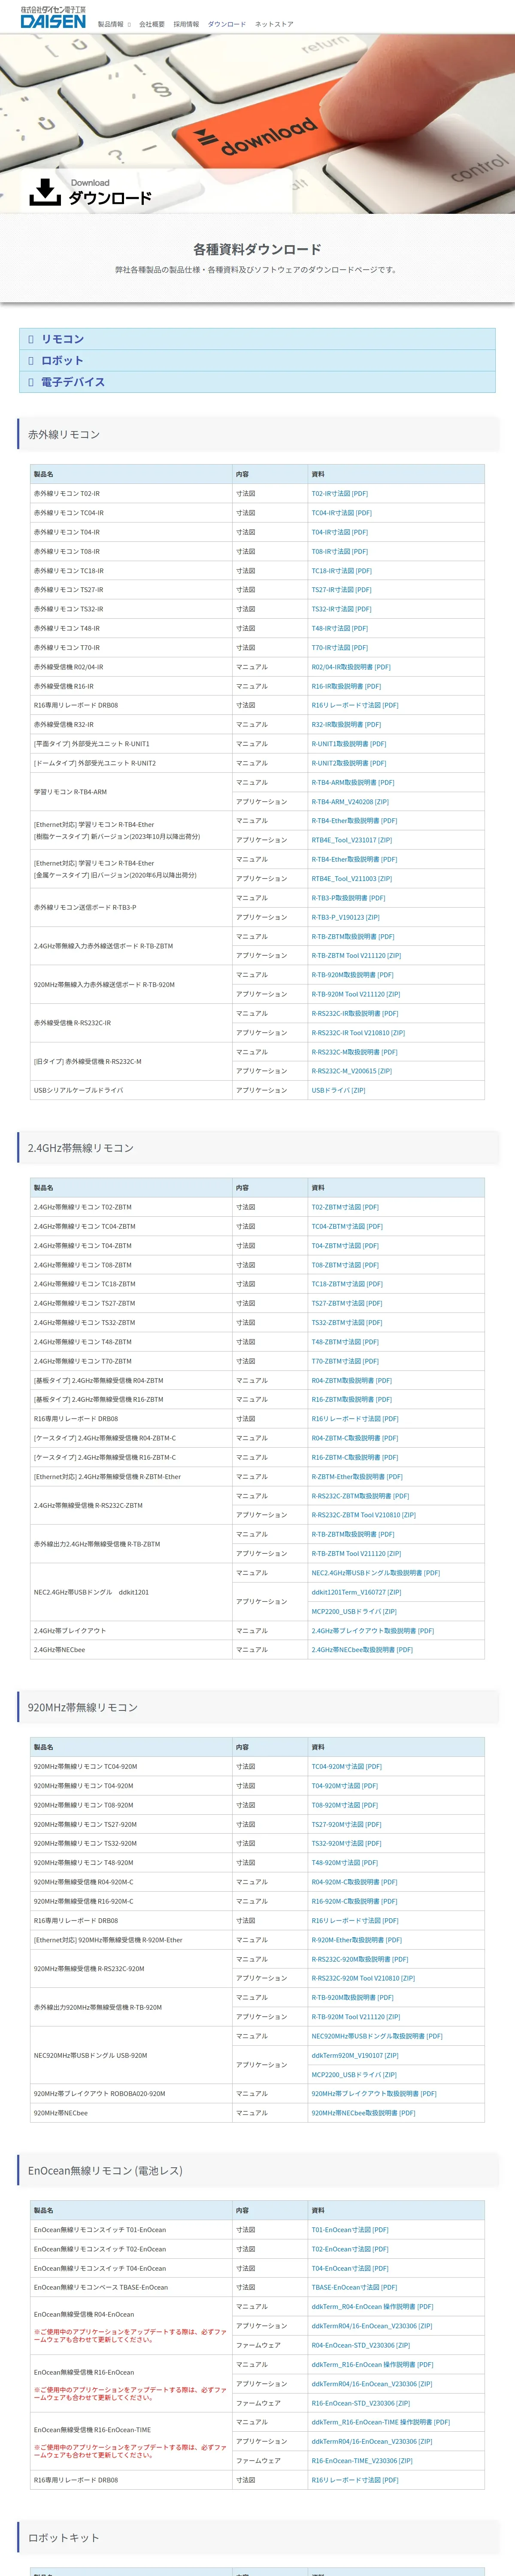Viewport: 515px width, 2576px height.
Task: Download R04-EnOcean-STD_V230306 ZIP firmware
Action: (x=360, y=2345)
